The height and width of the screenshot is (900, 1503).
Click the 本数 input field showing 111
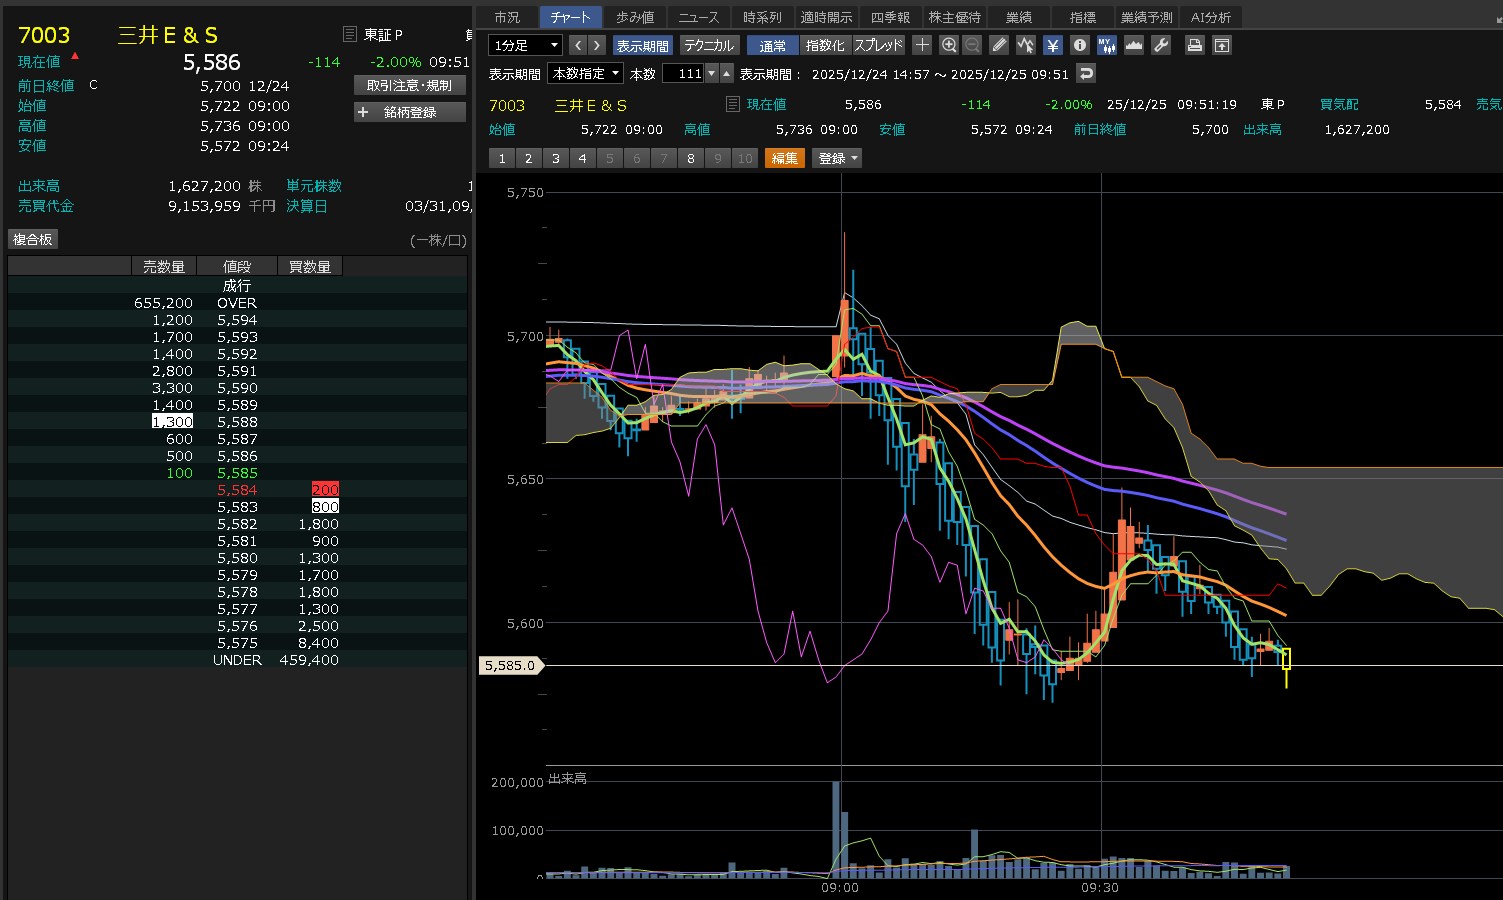tap(684, 73)
